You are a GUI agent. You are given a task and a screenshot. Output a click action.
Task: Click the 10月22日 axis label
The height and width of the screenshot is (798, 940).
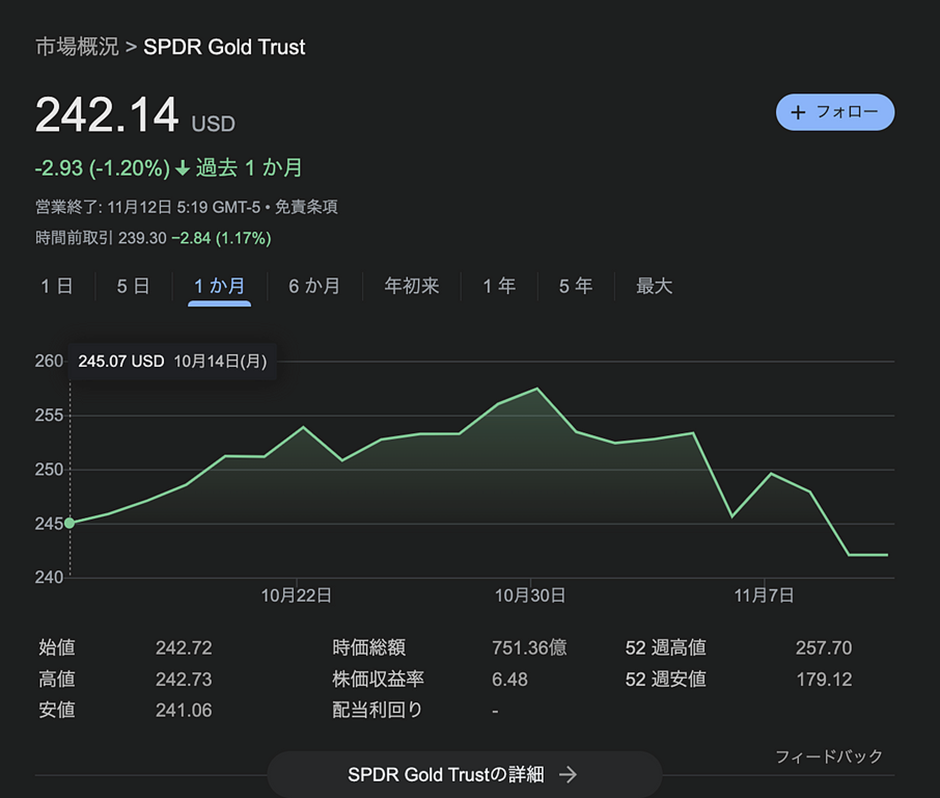[296, 595]
